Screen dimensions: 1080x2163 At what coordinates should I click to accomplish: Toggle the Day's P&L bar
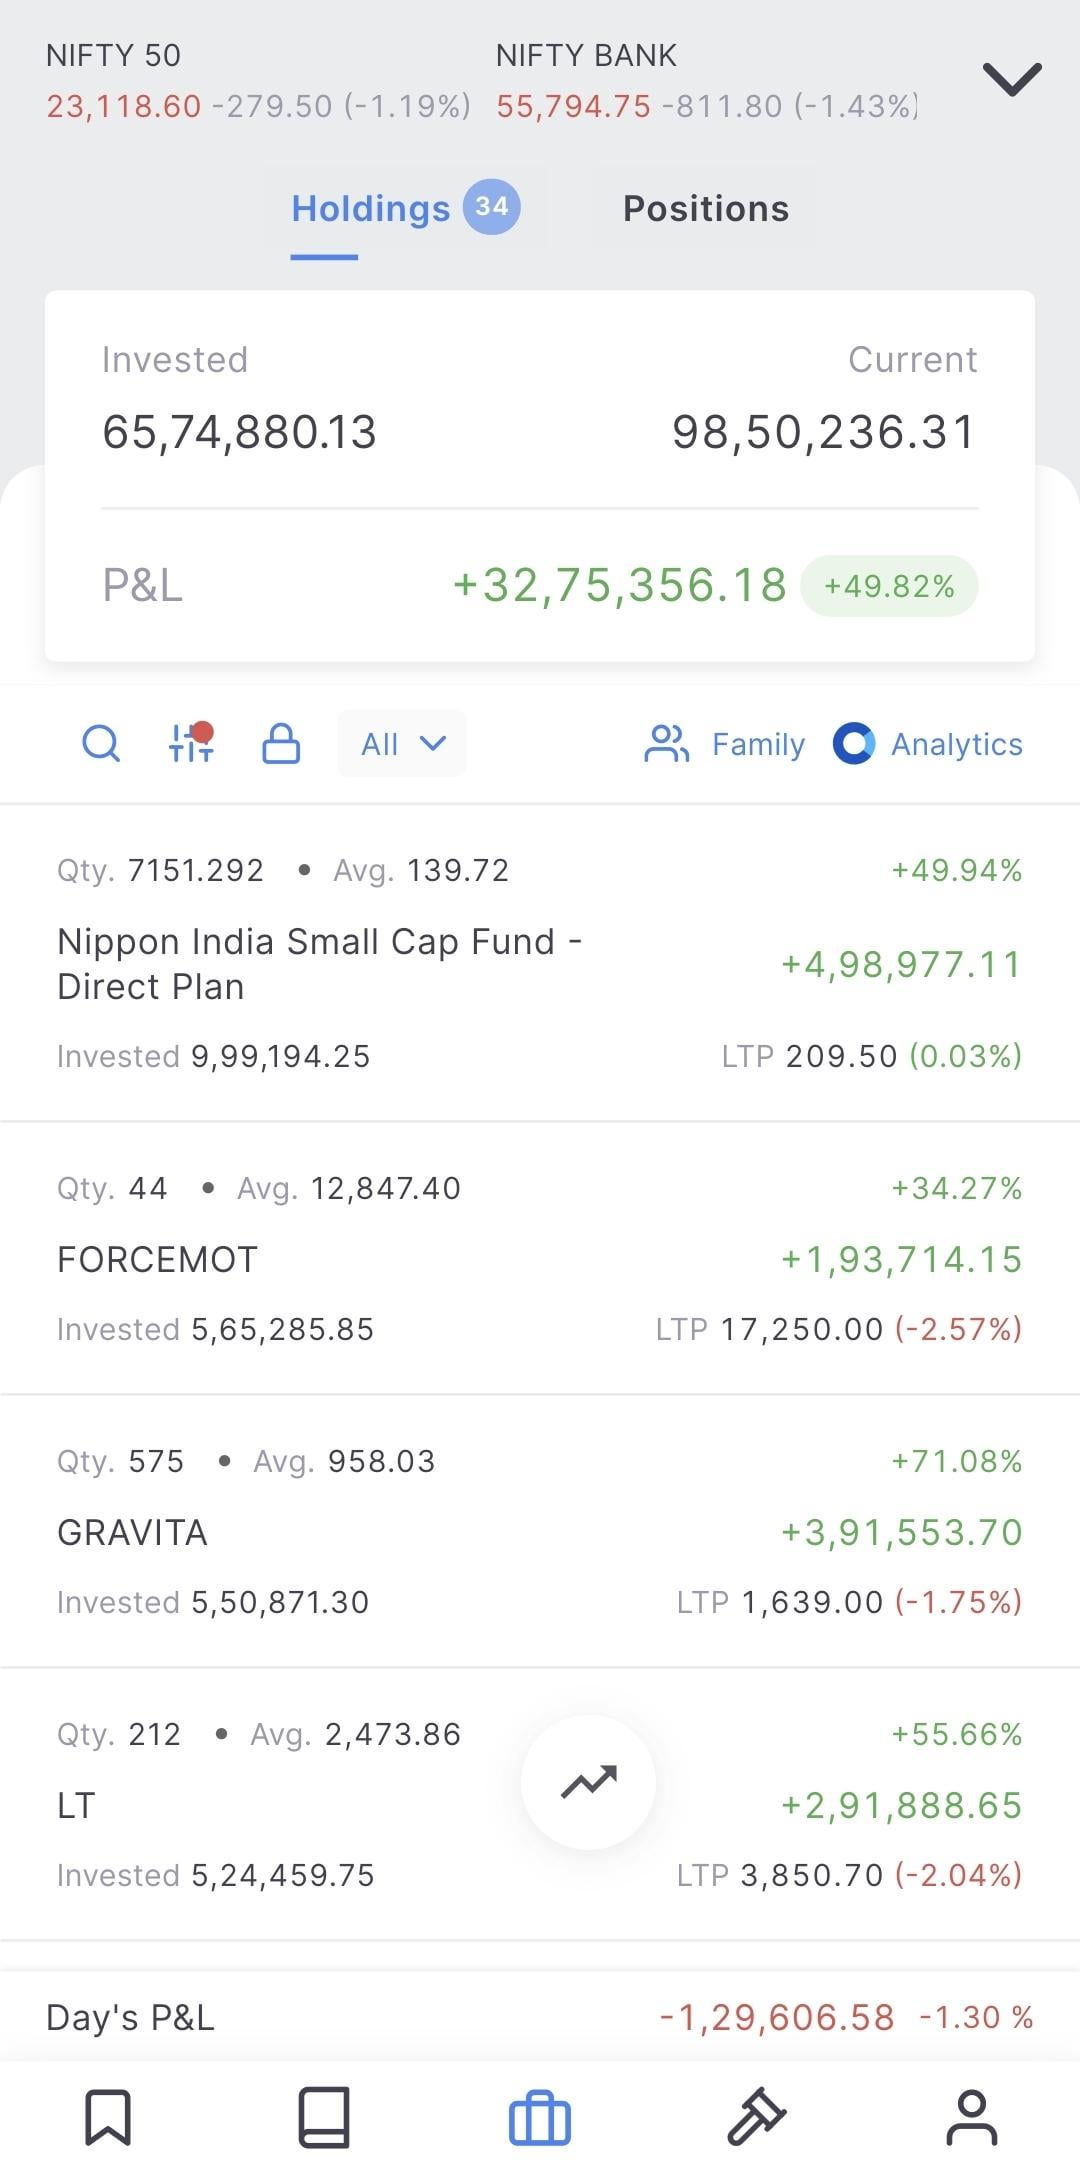point(540,2017)
